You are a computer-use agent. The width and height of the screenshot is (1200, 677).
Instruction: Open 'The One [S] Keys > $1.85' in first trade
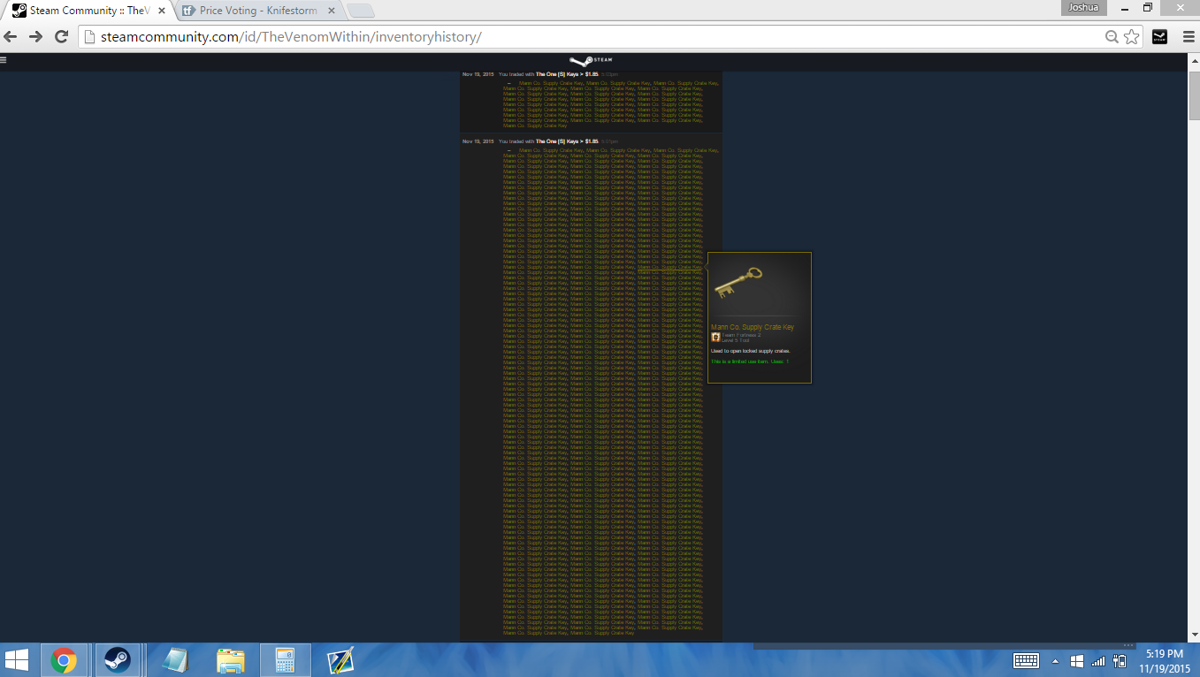(567, 74)
